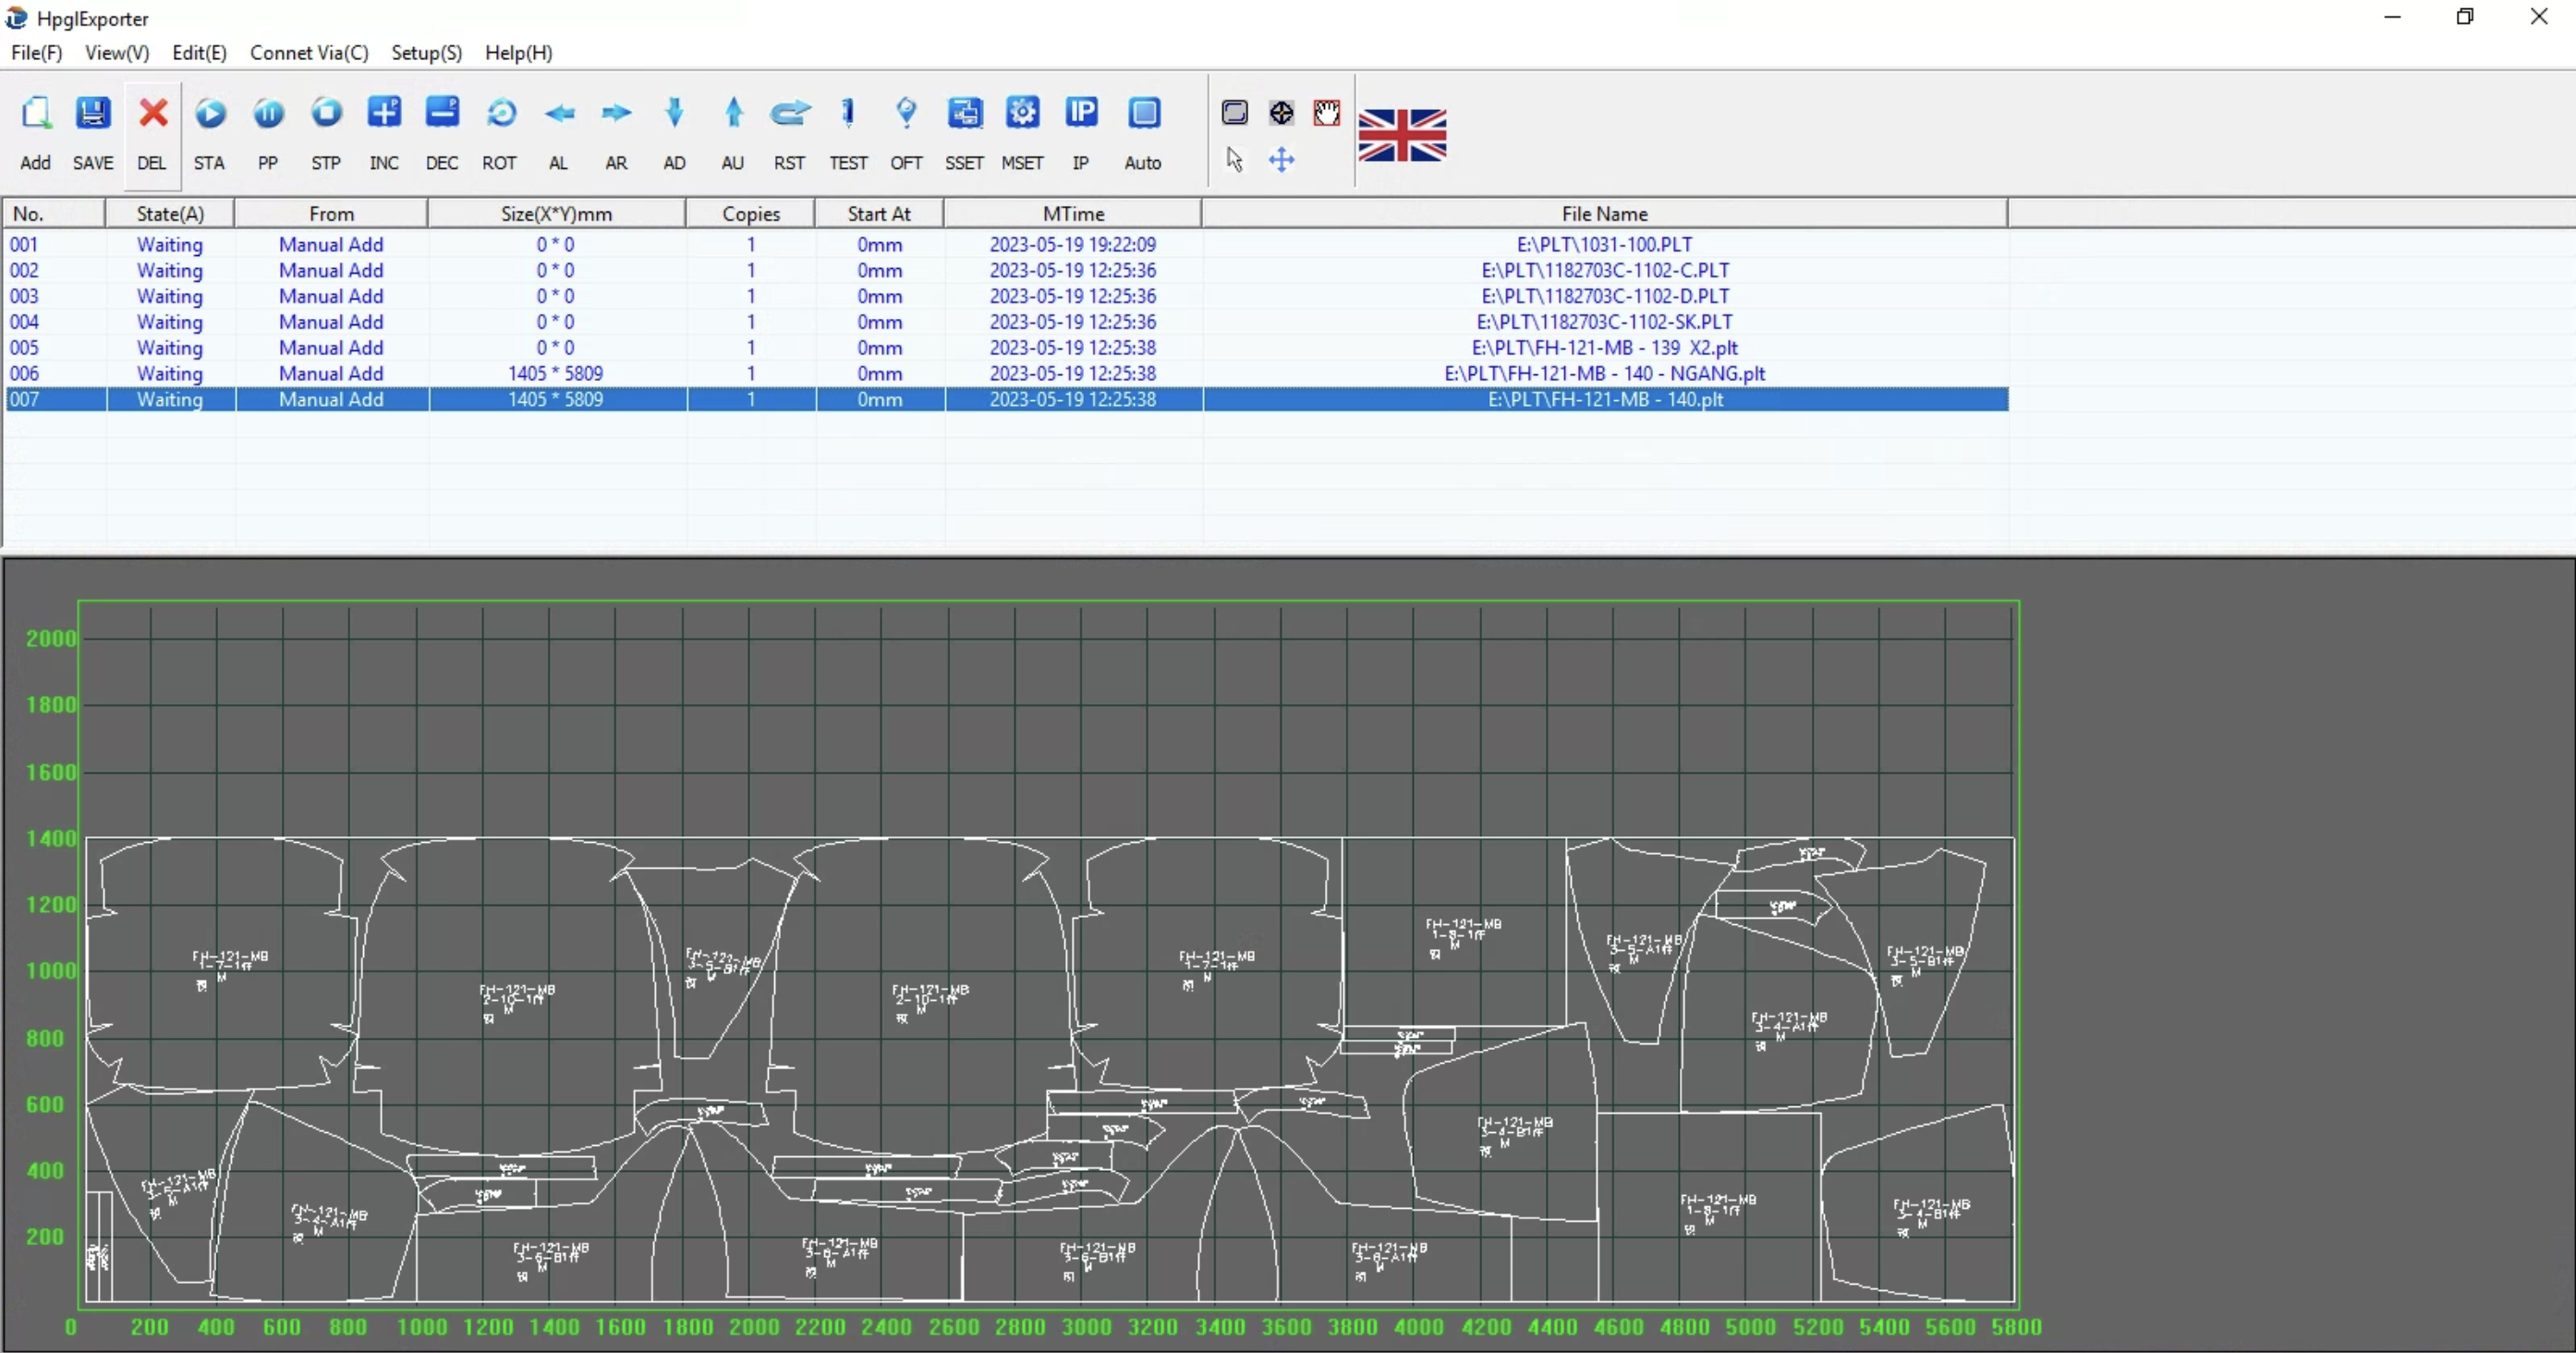Click the MTime column header

coord(1073,213)
